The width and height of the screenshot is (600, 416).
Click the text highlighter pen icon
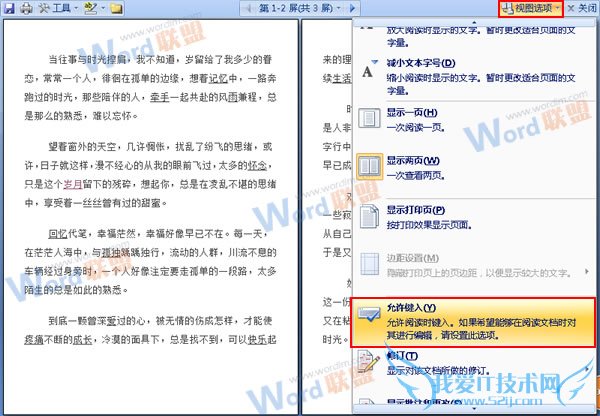click(91, 8)
